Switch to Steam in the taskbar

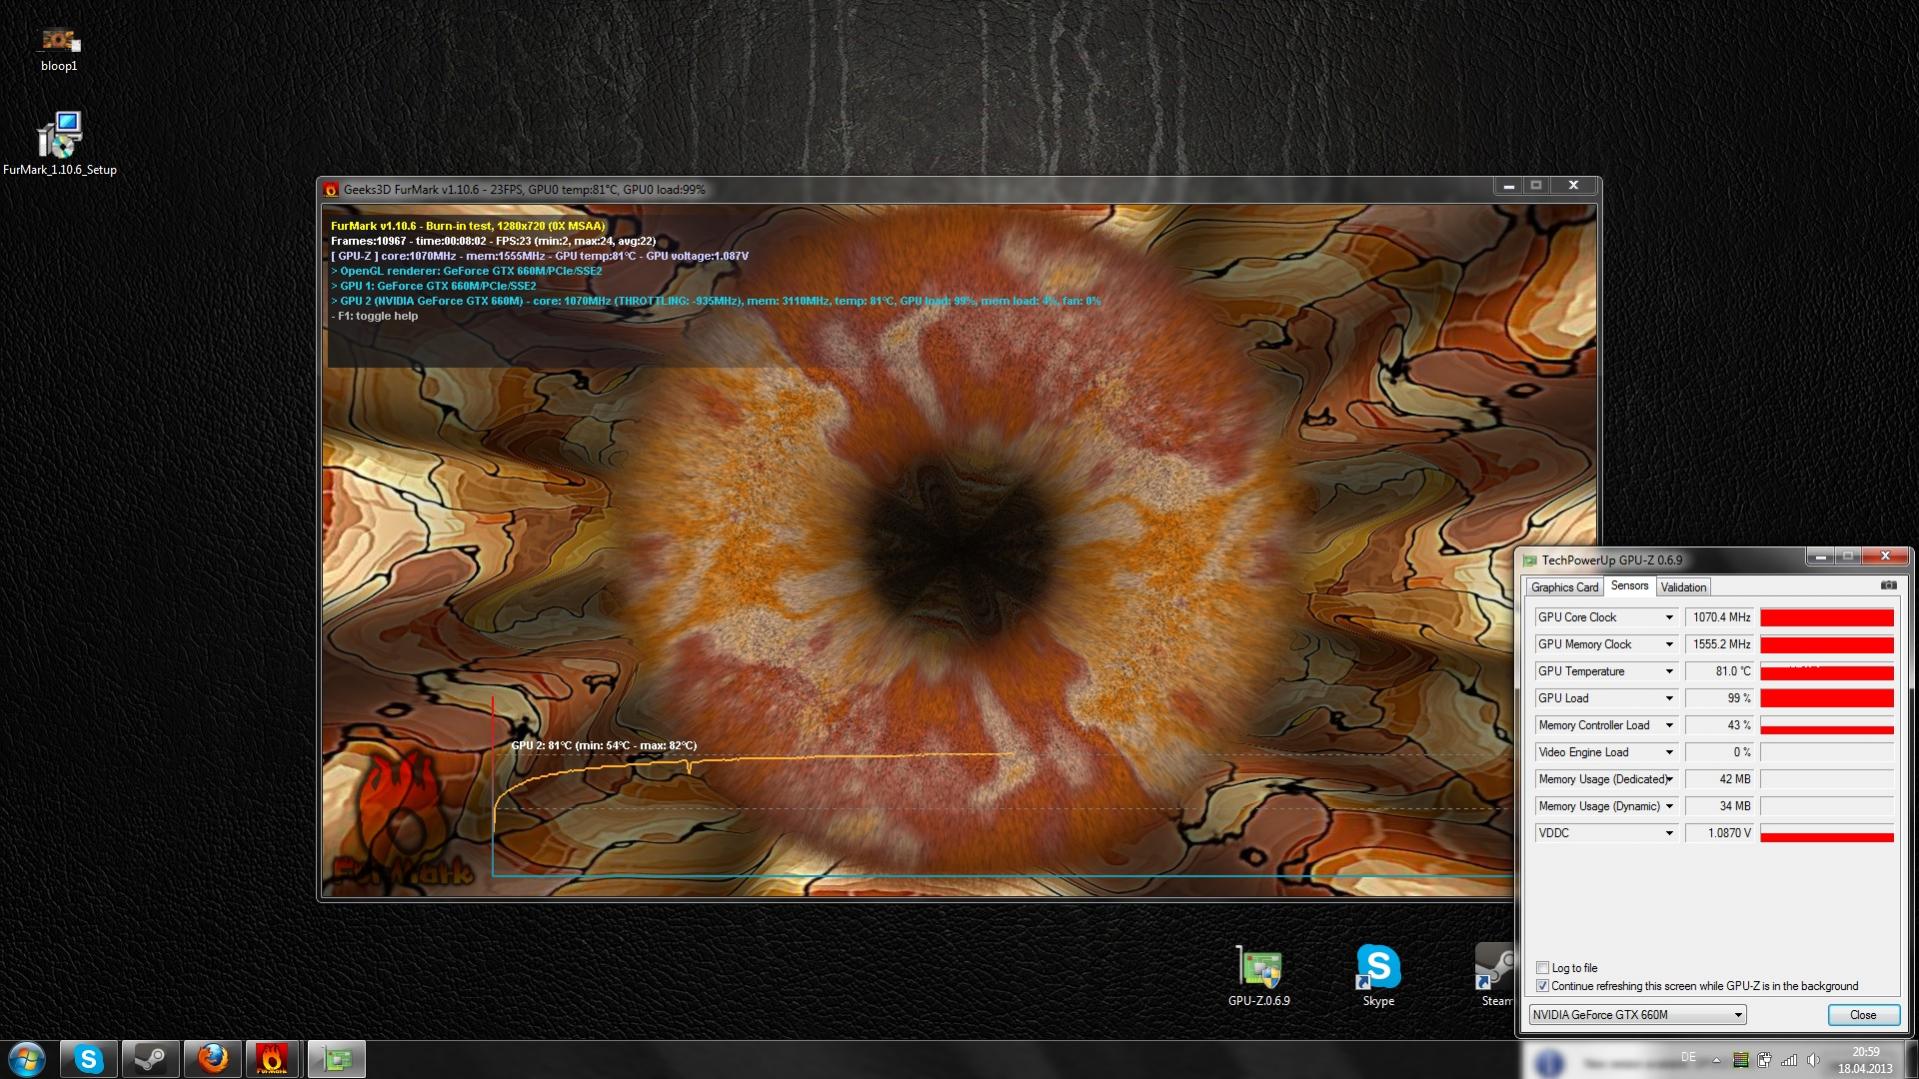(151, 1059)
